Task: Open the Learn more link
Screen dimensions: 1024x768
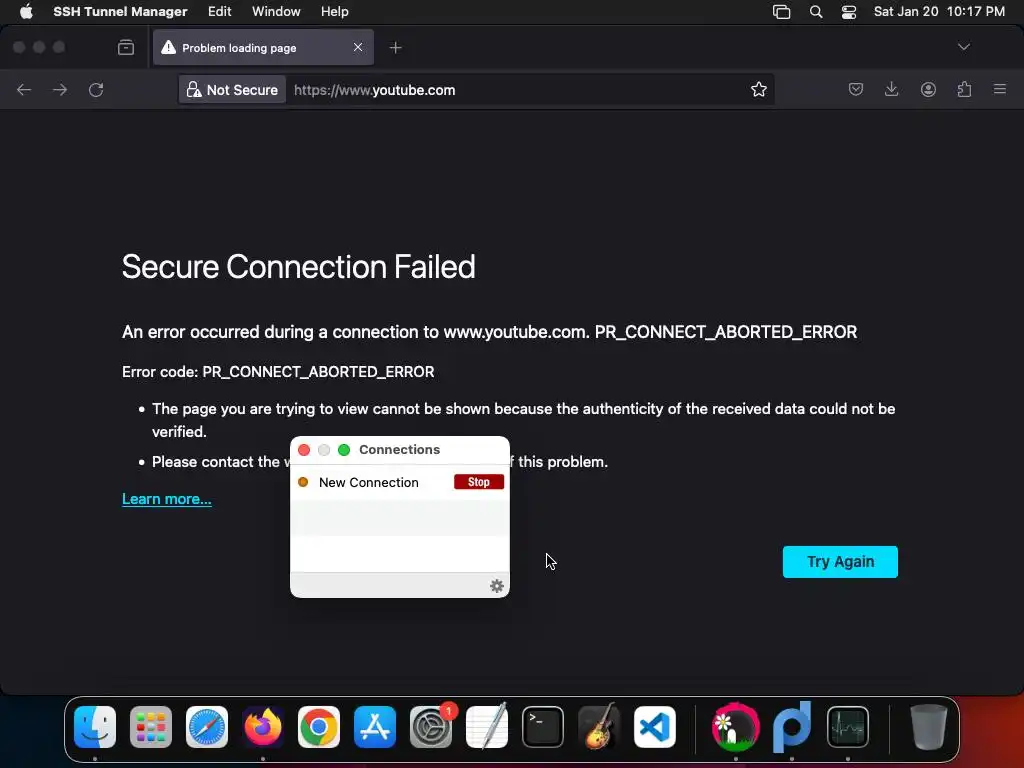Action: point(166,499)
